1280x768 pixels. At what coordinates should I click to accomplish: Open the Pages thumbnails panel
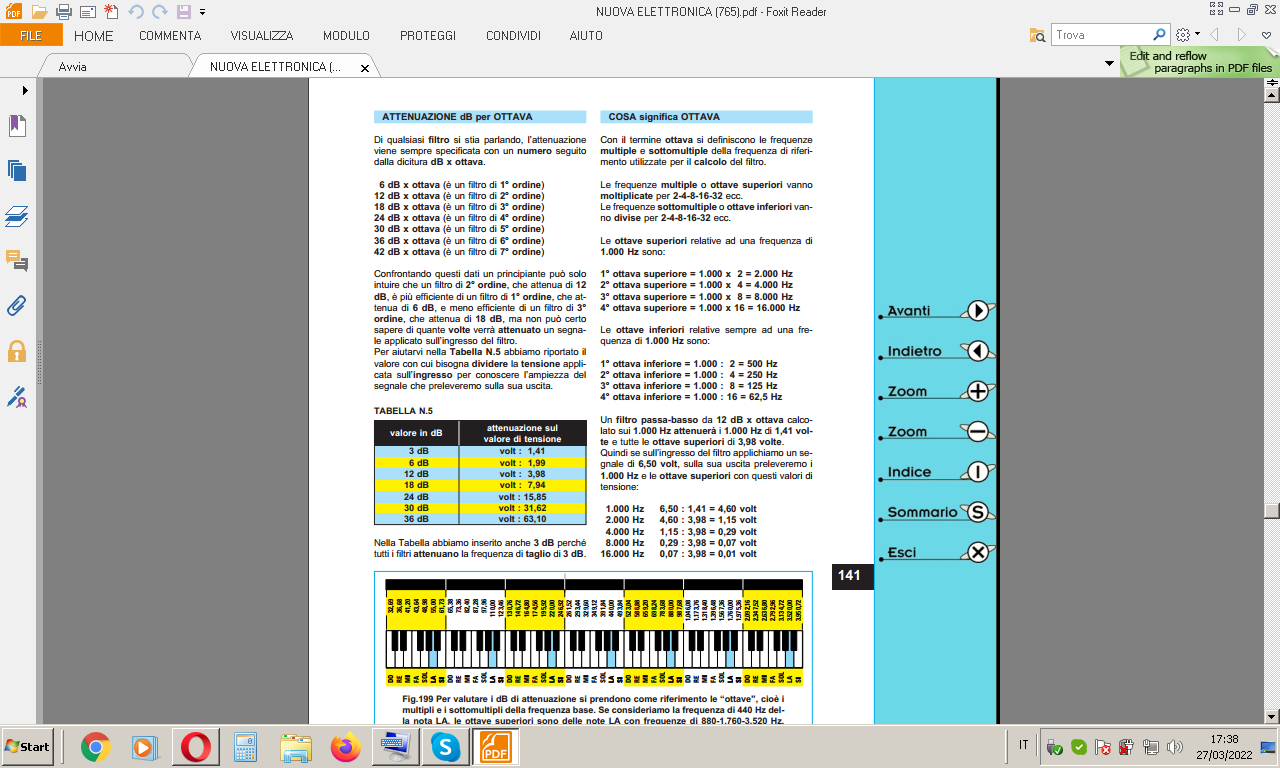17,171
